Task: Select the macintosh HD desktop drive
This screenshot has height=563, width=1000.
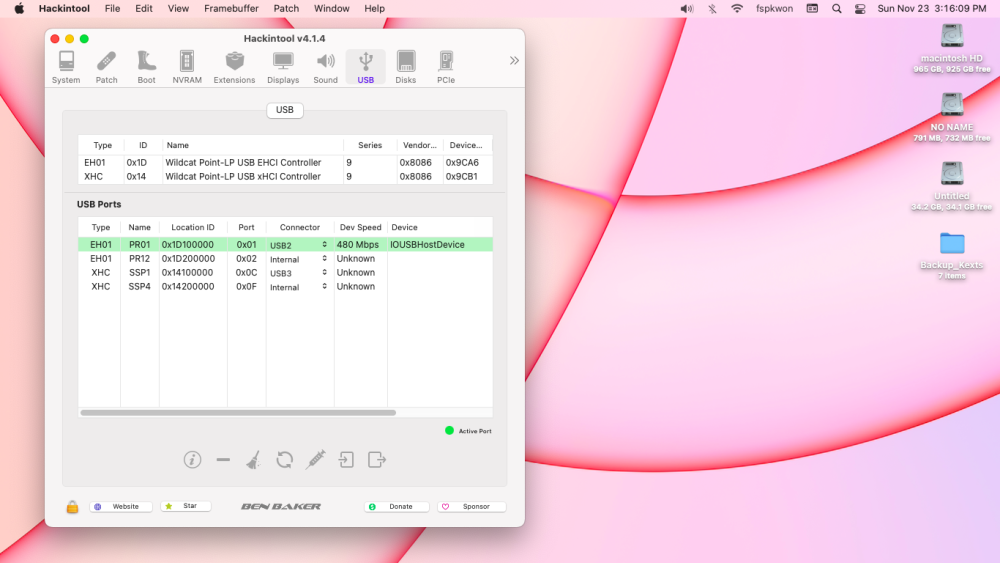Action: pos(952,48)
